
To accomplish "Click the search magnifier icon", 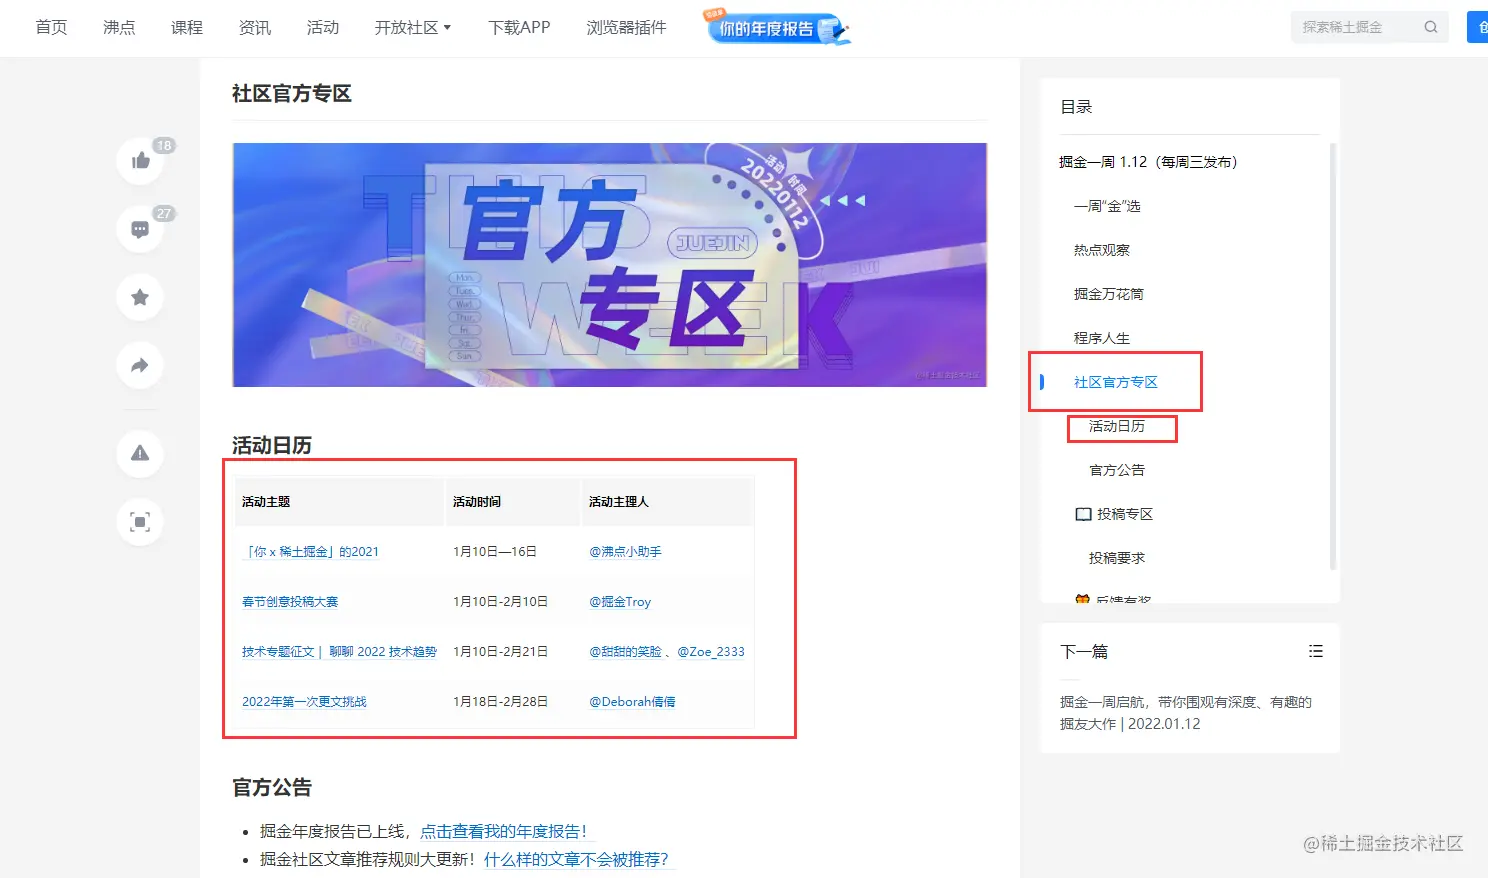I will [1431, 27].
